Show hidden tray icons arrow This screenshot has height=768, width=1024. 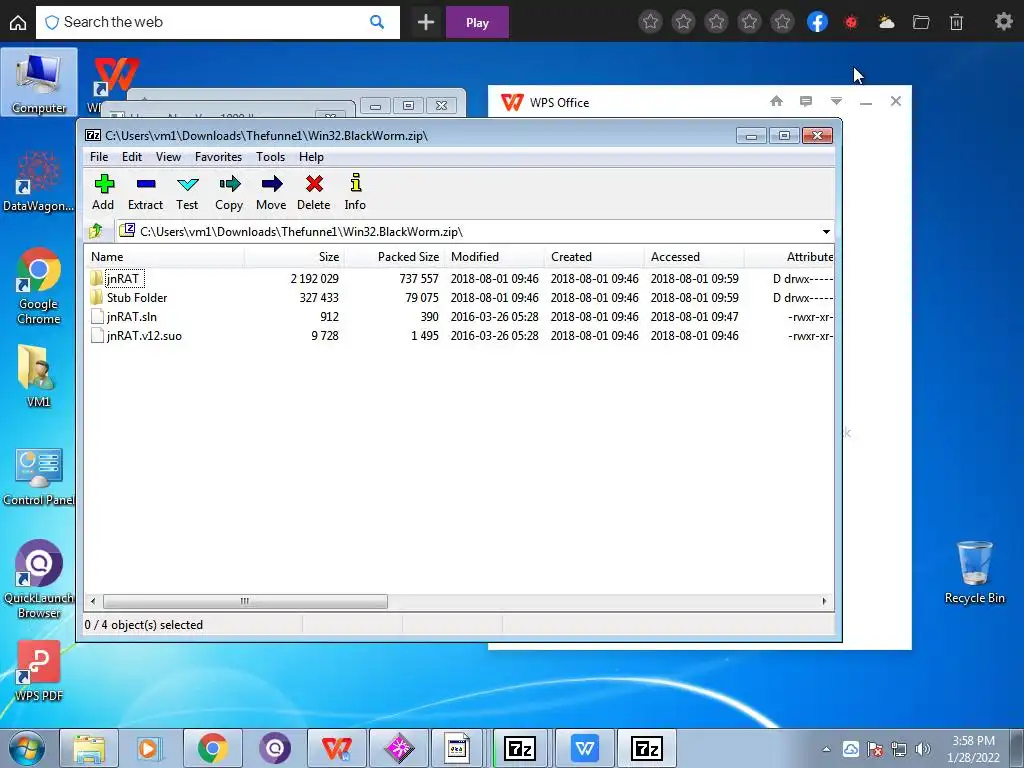[x=826, y=749]
